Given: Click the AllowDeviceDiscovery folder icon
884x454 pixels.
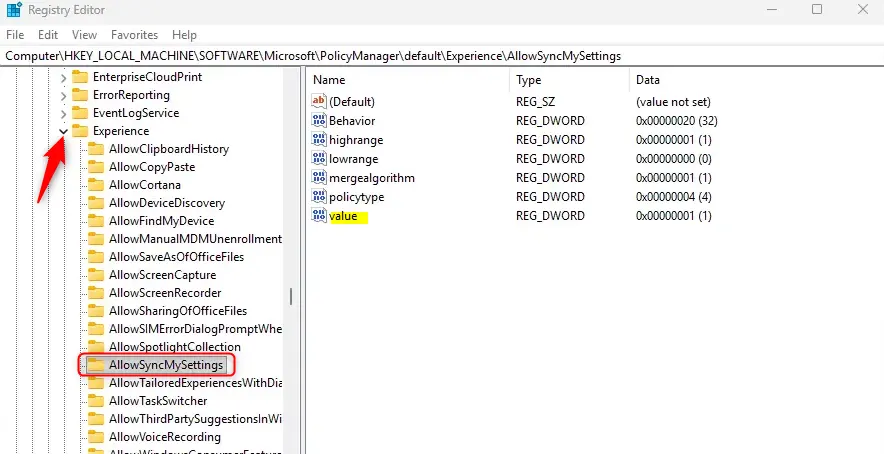Looking at the screenshot, I should pos(96,203).
